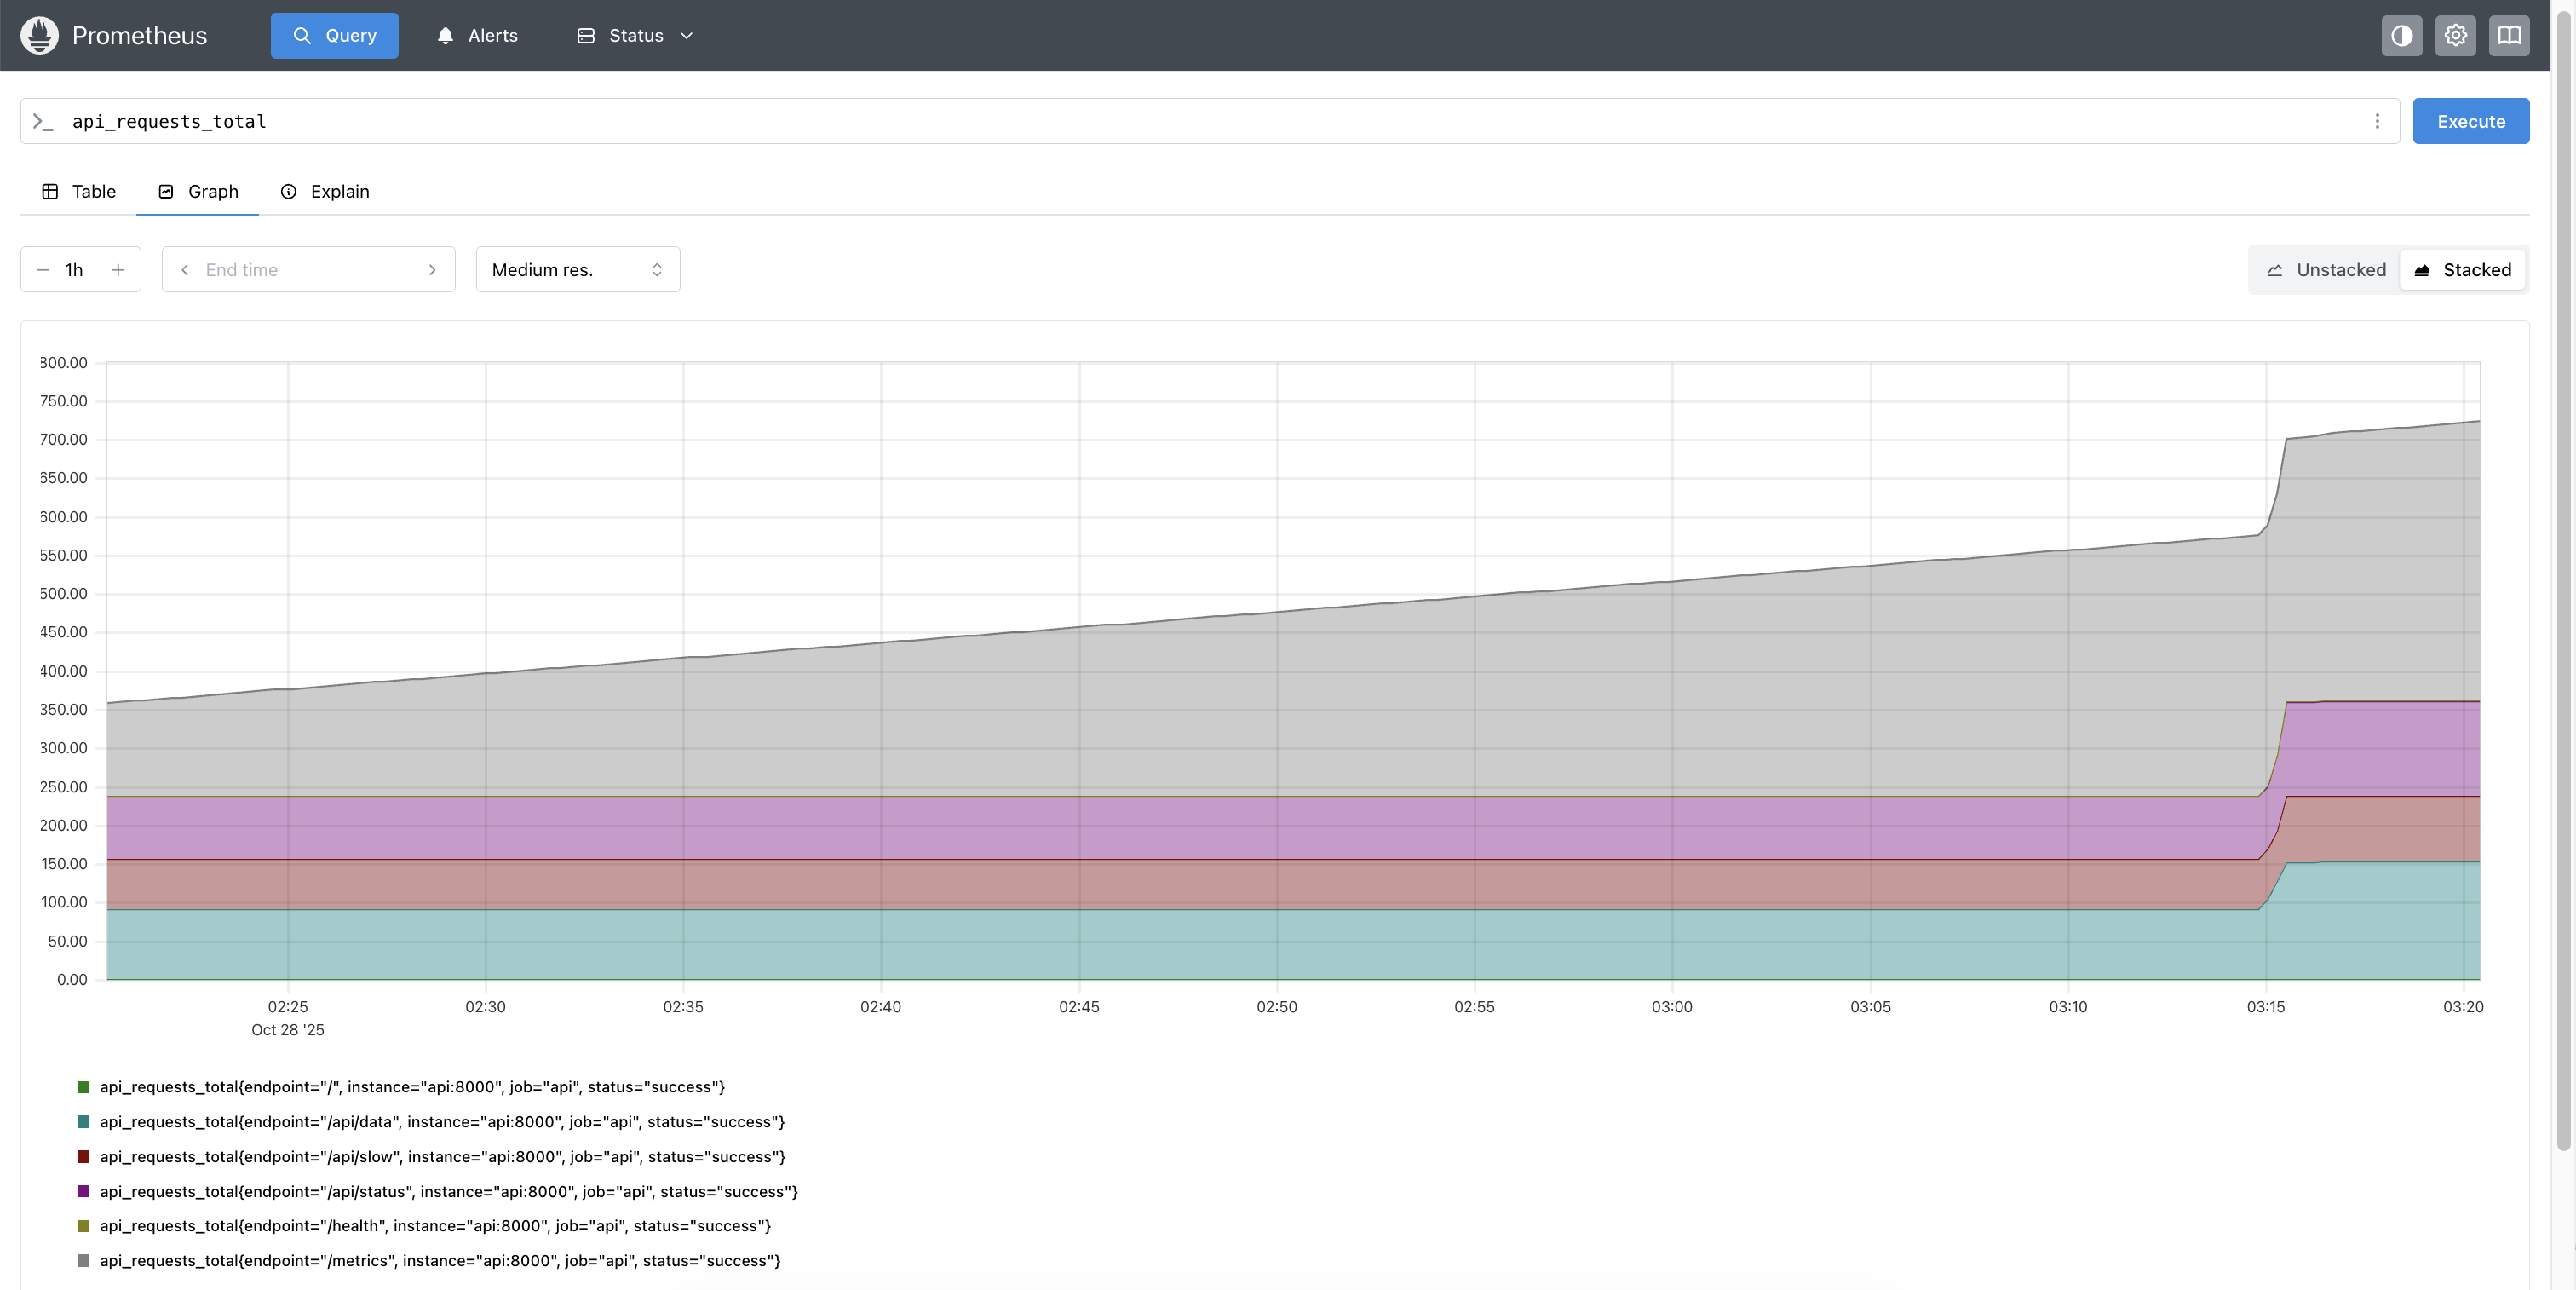Click the Status database icon
The image size is (2576, 1290).
[x=586, y=35]
